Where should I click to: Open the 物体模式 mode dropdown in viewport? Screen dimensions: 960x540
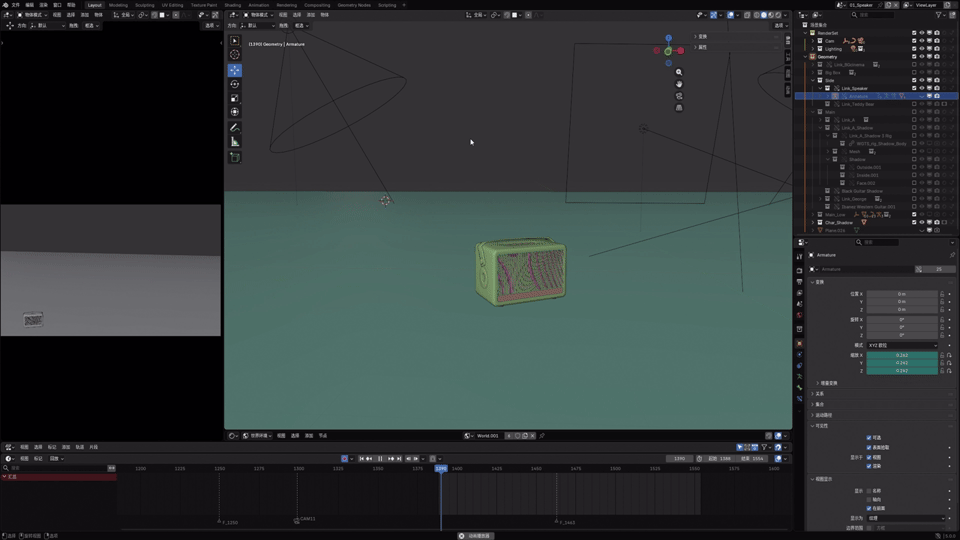tap(258, 15)
